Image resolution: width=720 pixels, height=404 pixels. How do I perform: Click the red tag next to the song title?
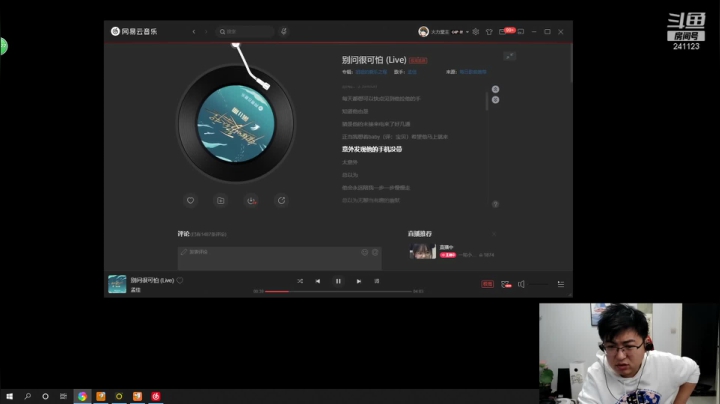click(x=418, y=61)
